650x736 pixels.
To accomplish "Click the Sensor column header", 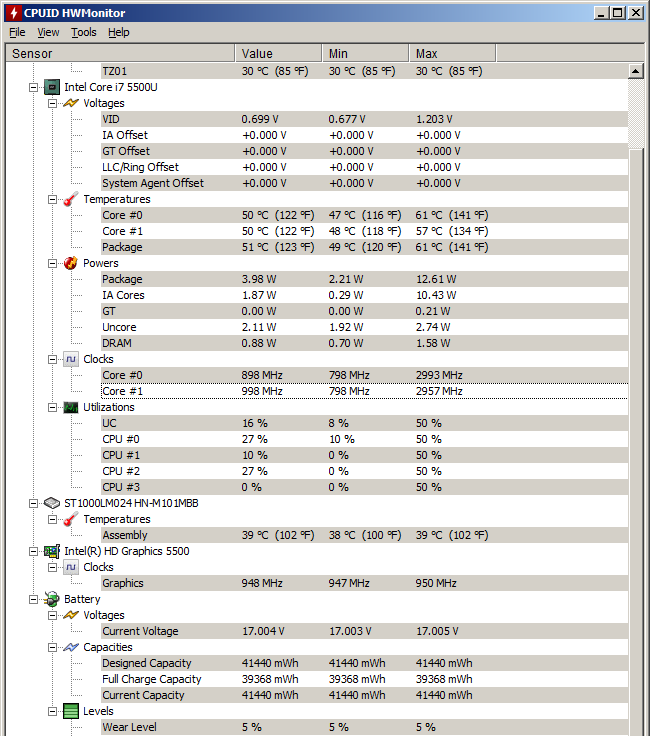I will (120, 54).
